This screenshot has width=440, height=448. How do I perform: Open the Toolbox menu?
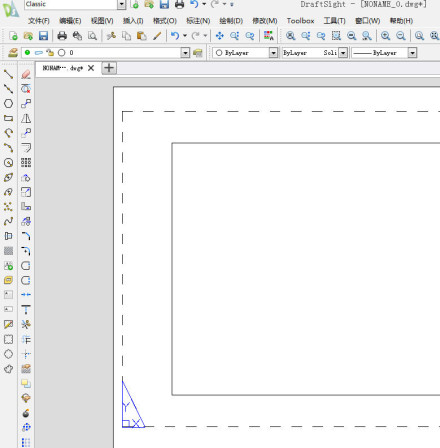coord(300,21)
